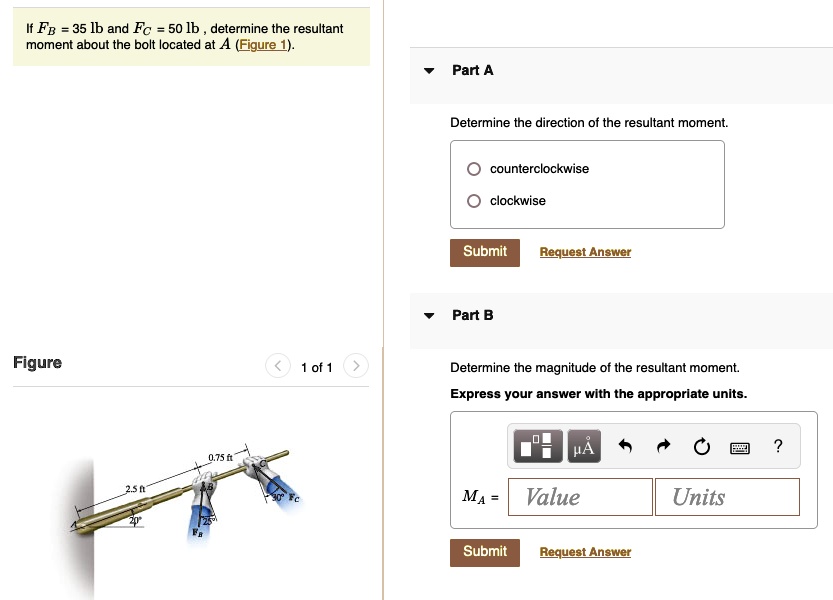Expand the figure to next page
833x600 pixels.
click(356, 366)
